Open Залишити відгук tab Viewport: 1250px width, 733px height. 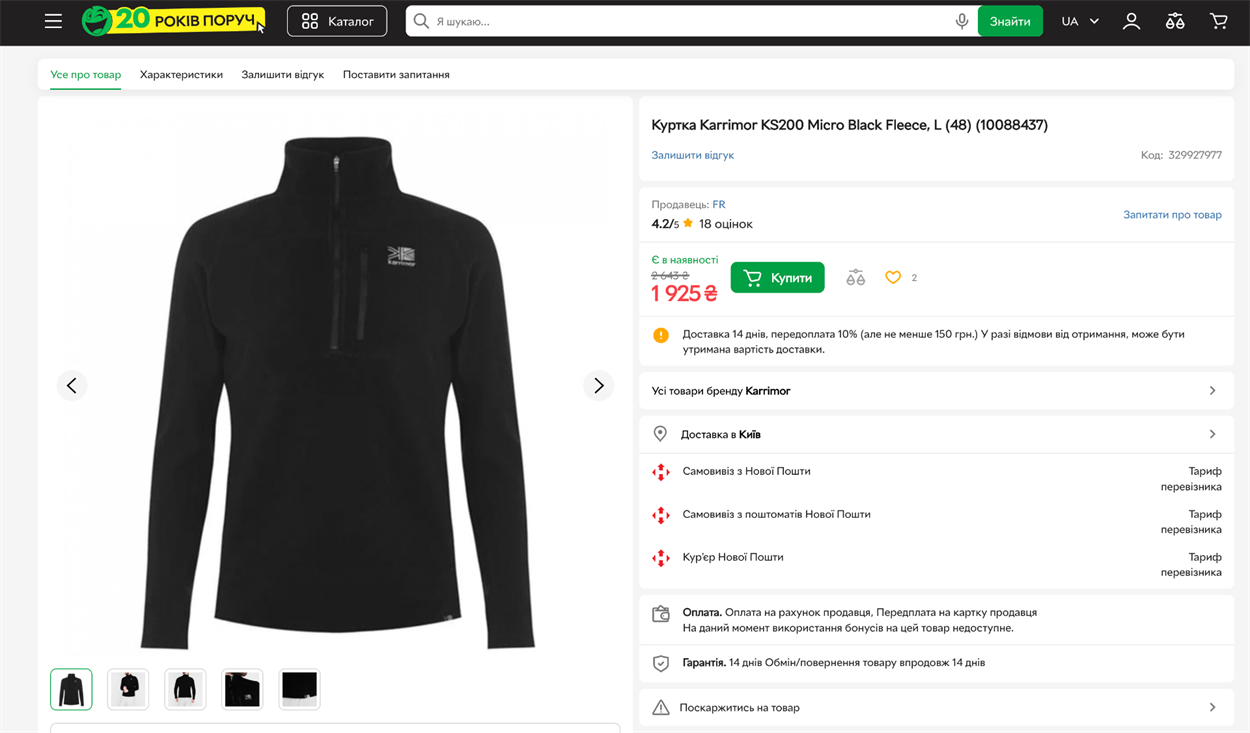click(283, 75)
